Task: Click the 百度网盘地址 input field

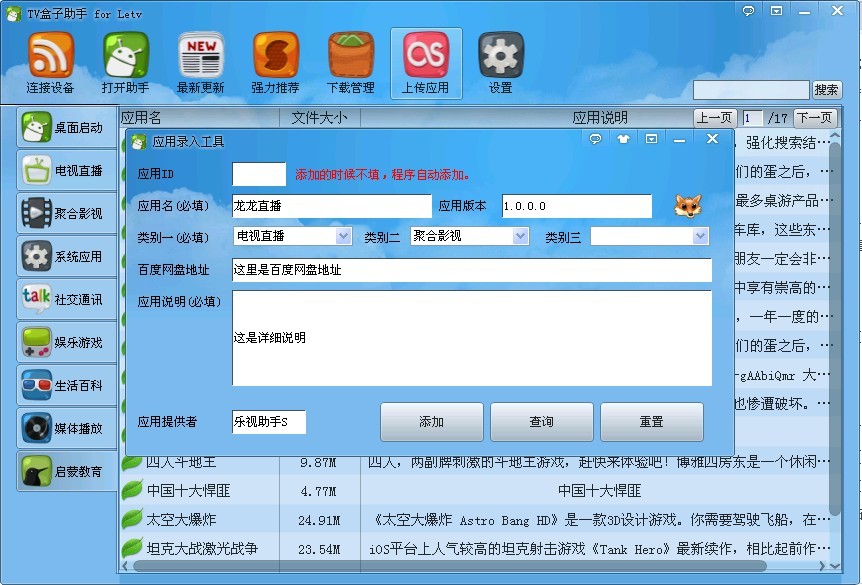Action: 472,269
